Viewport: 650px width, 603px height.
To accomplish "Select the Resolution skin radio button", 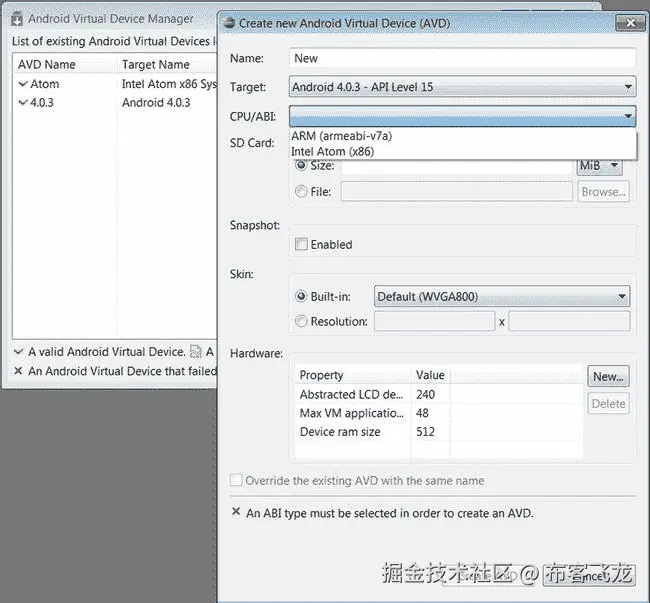I will (301, 321).
